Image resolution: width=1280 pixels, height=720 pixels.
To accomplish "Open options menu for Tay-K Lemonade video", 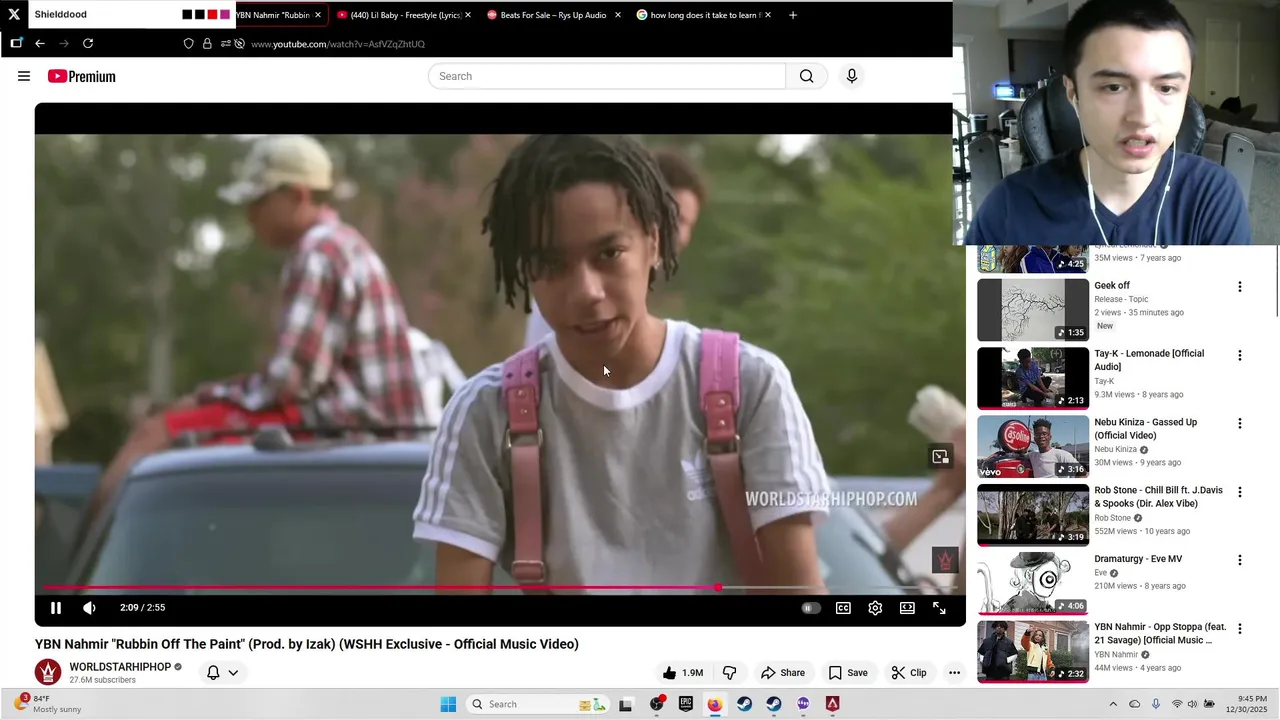I will point(1240,355).
